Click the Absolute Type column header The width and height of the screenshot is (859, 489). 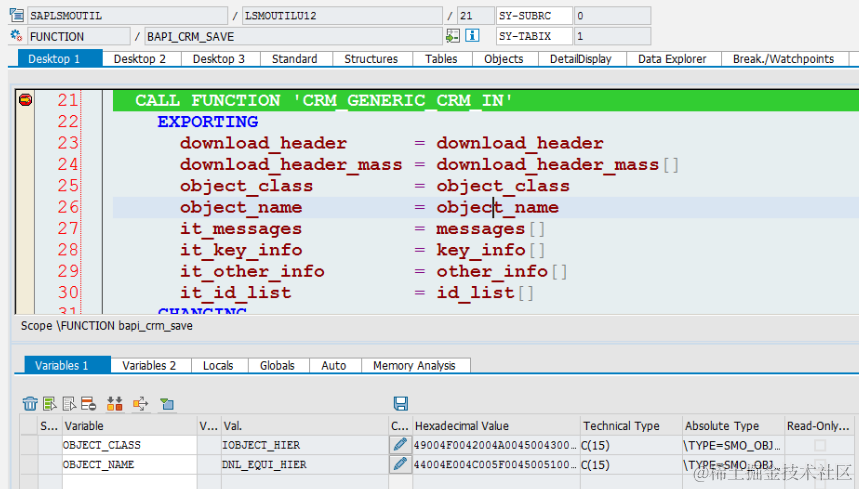click(734, 425)
